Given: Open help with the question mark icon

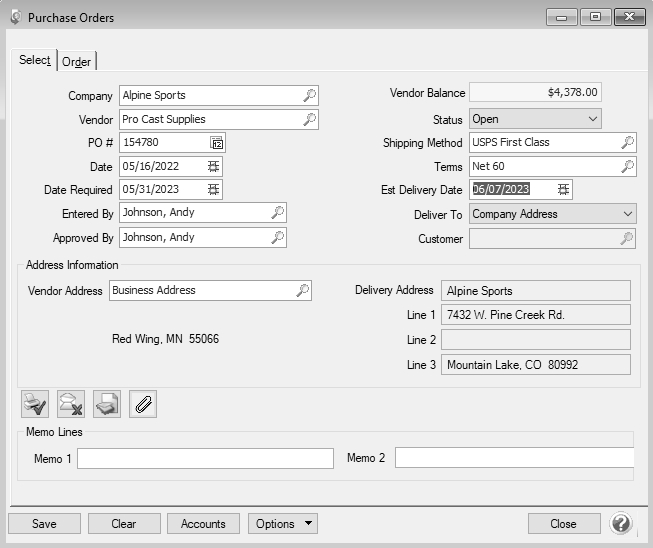Looking at the screenshot, I should 621,524.
